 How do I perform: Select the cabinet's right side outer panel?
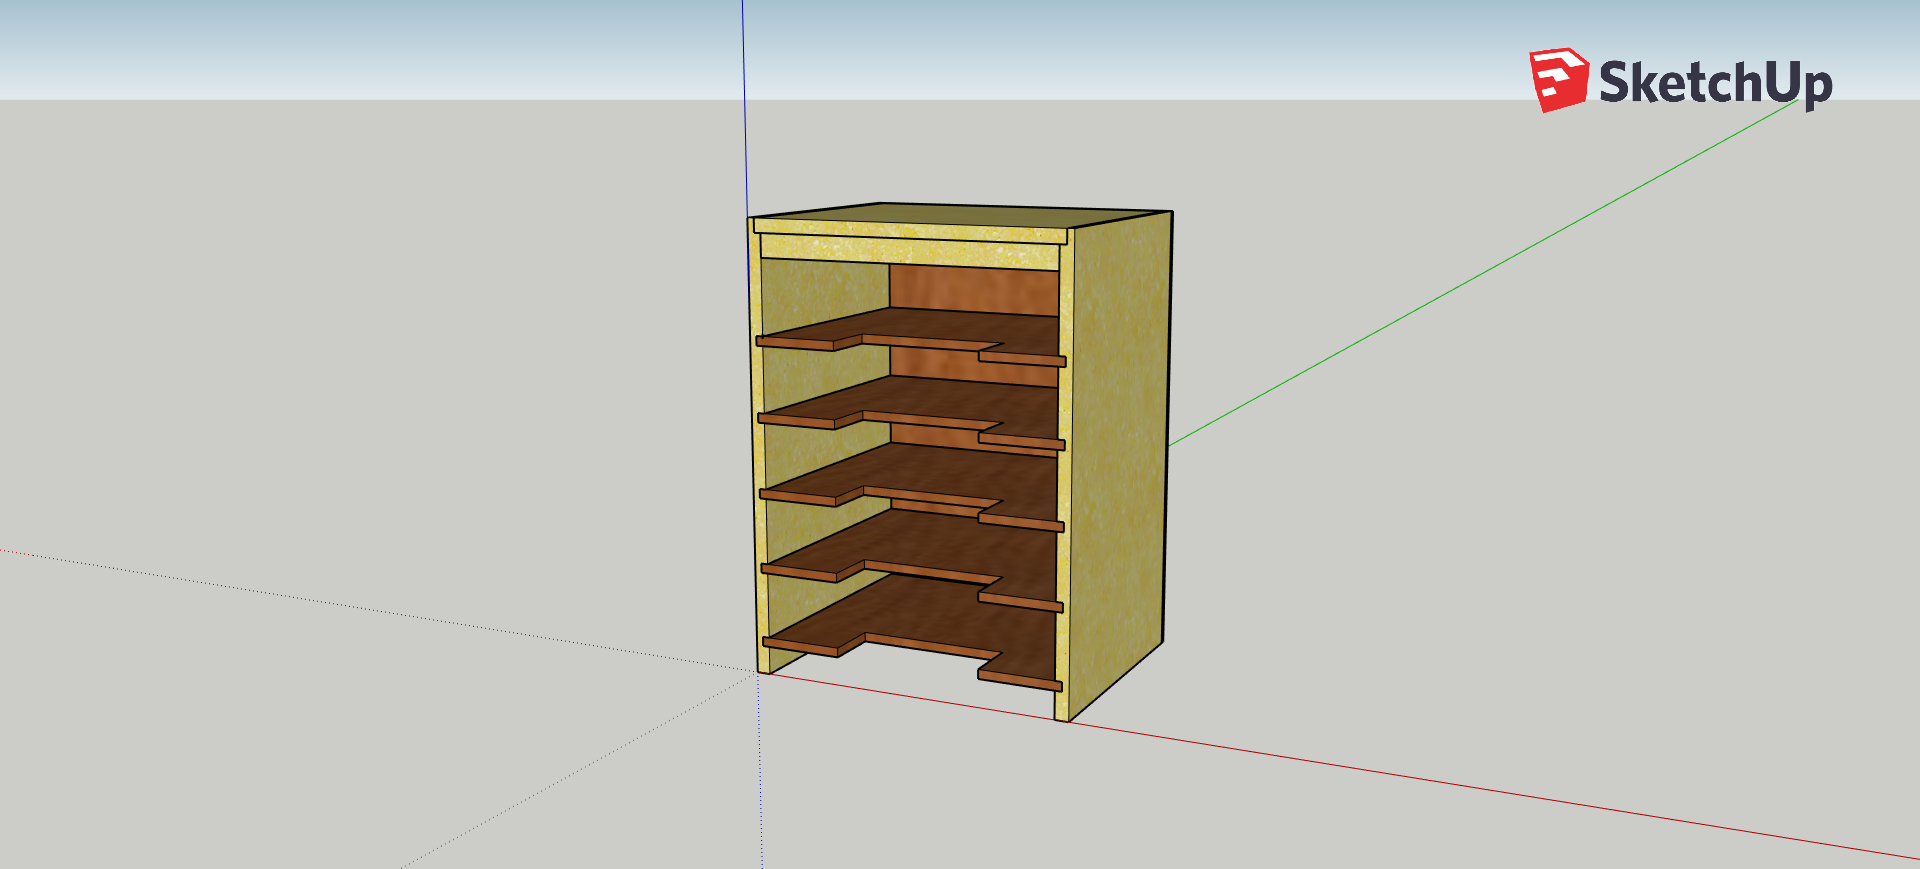pos(1118,450)
